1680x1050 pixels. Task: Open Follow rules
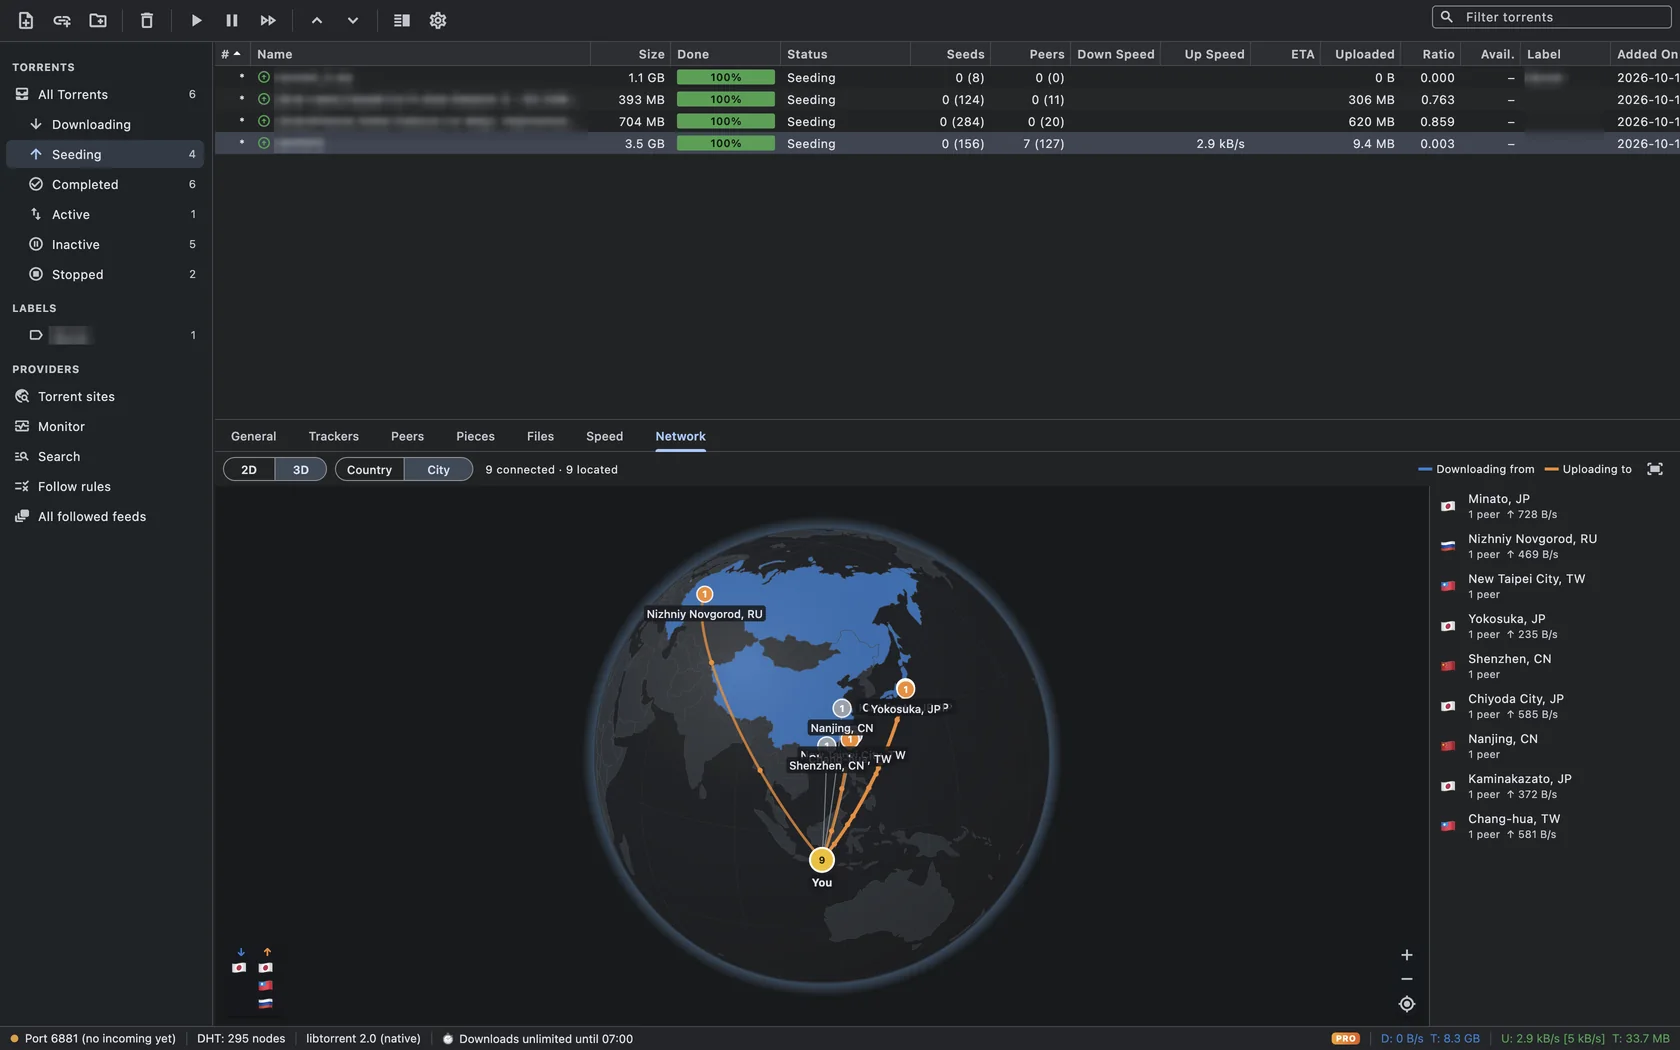click(x=105, y=486)
